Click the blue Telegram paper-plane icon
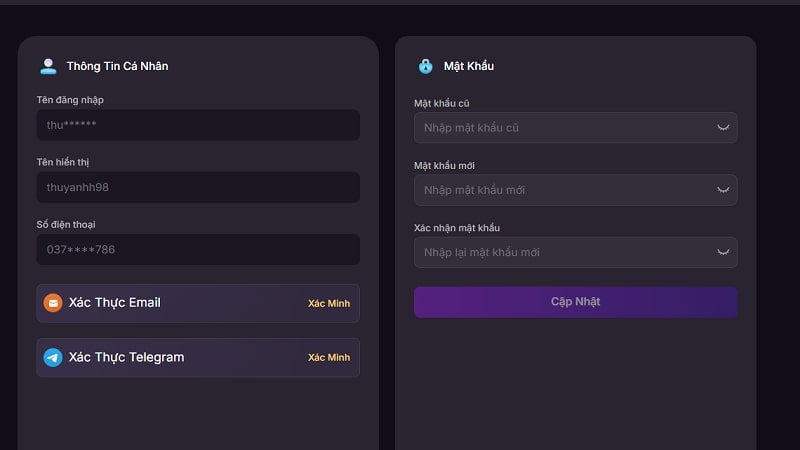 (x=53, y=357)
